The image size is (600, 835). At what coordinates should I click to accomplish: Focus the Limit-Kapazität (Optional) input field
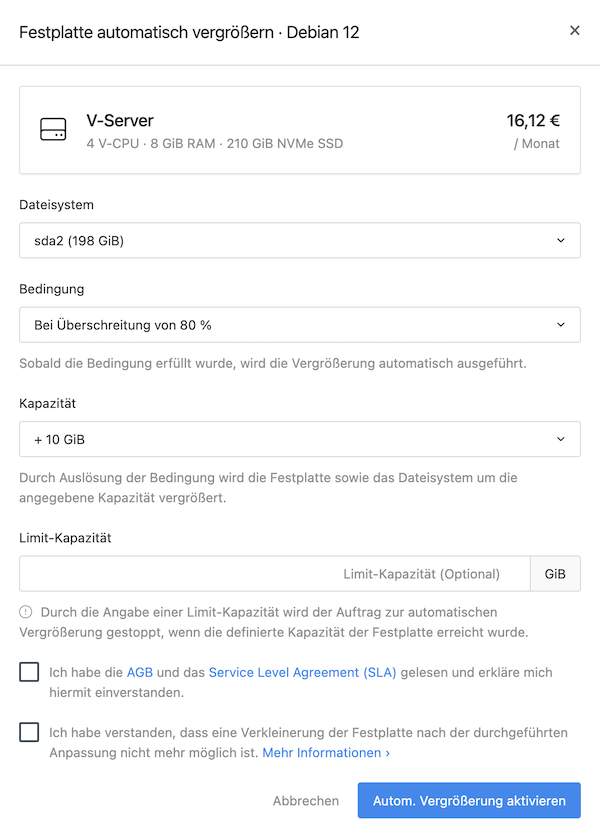click(x=275, y=574)
